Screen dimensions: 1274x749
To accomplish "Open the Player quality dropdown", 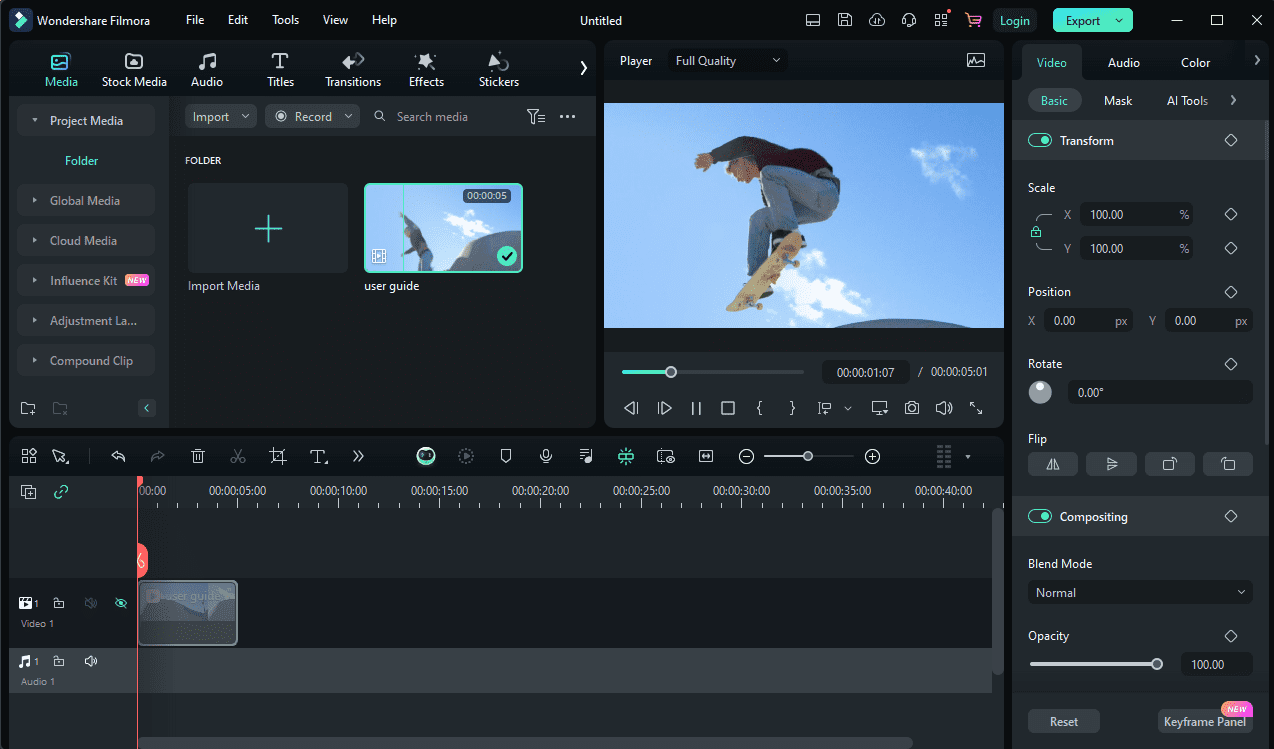I will pyautogui.click(x=727, y=60).
